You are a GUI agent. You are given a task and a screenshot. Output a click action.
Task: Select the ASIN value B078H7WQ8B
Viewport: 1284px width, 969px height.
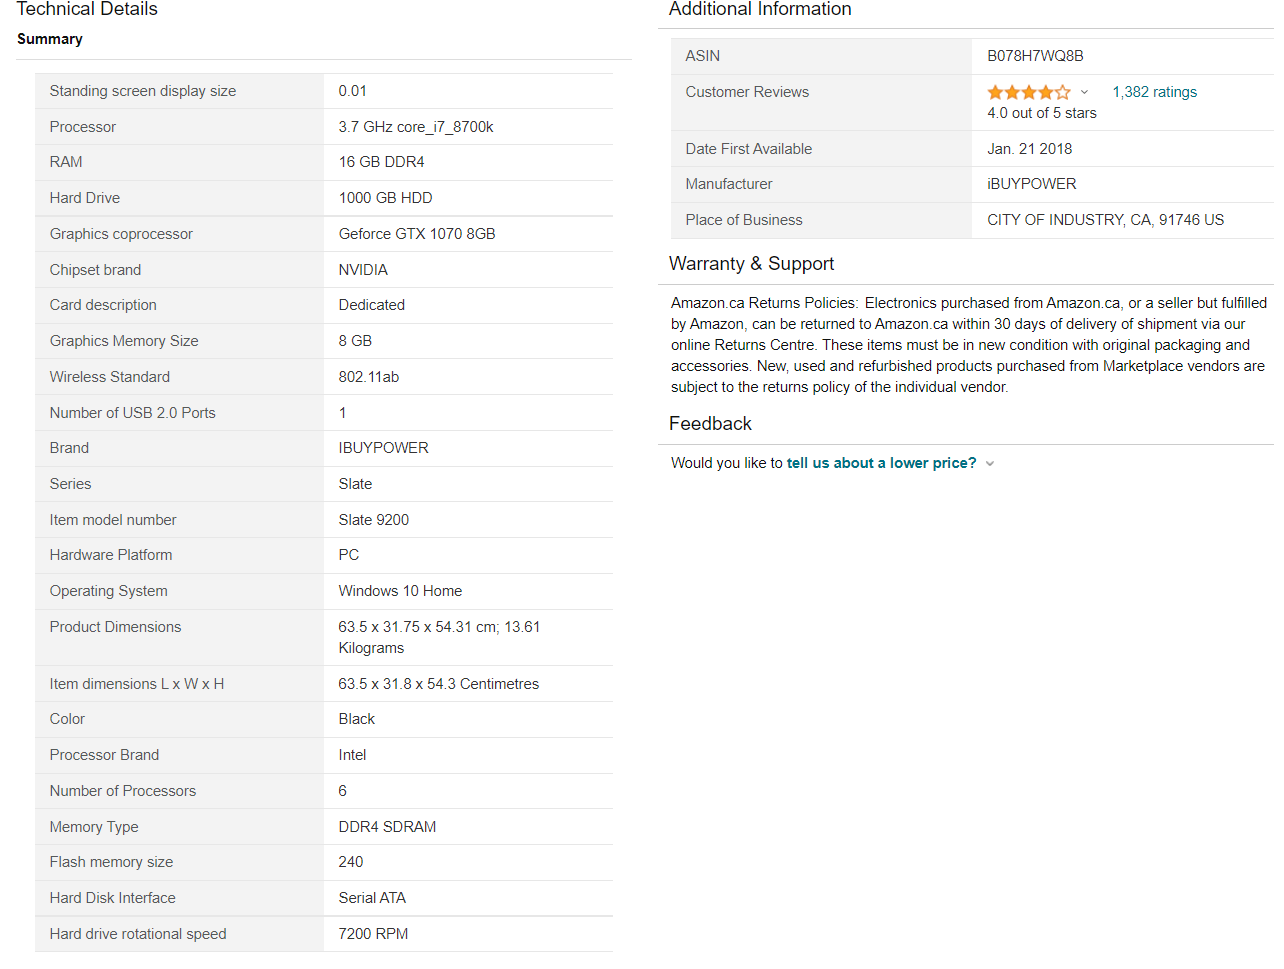[x=1035, y=56]
